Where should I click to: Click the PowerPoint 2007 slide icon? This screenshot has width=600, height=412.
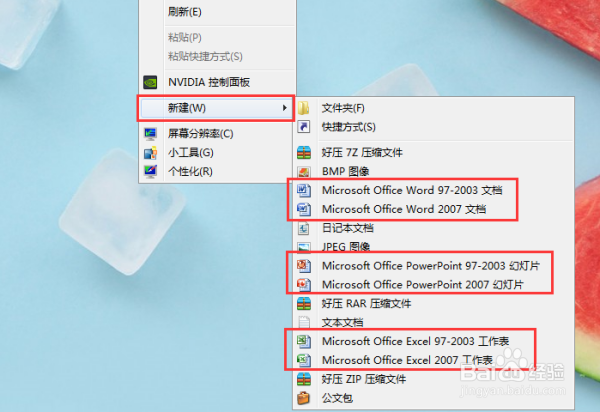pyautogui.click(x=304, y=285)
